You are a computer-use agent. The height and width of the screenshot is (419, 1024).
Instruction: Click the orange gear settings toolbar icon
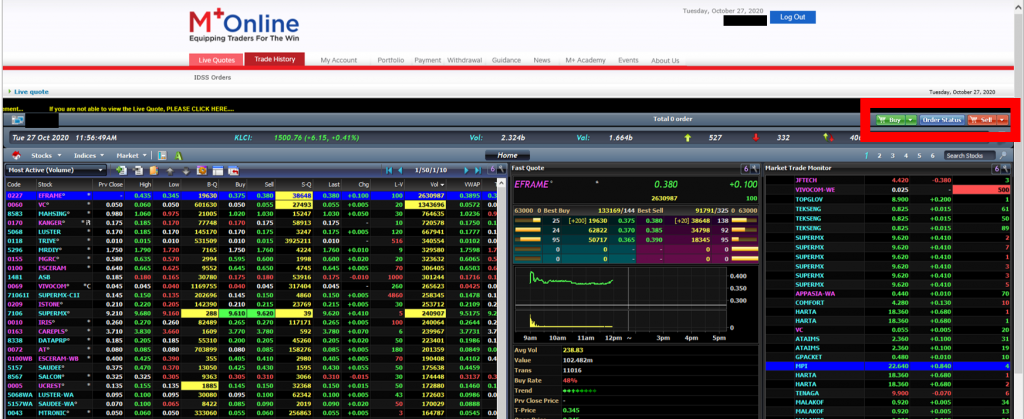pos(201,170)
